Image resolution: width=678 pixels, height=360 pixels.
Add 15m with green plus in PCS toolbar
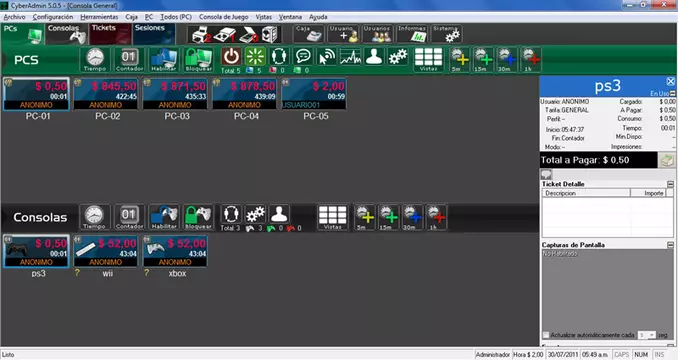click(x=483, y=60)
